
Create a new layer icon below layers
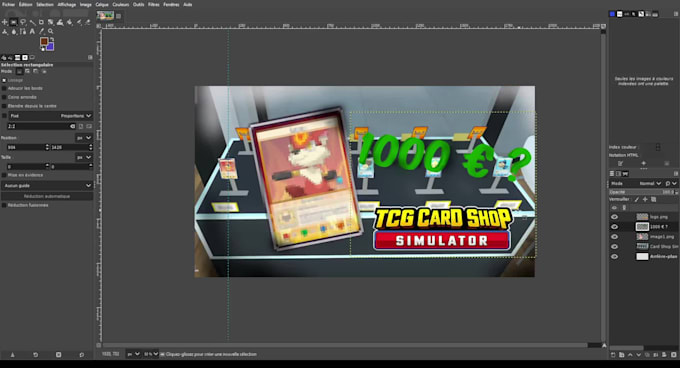(x=613, y=355)
